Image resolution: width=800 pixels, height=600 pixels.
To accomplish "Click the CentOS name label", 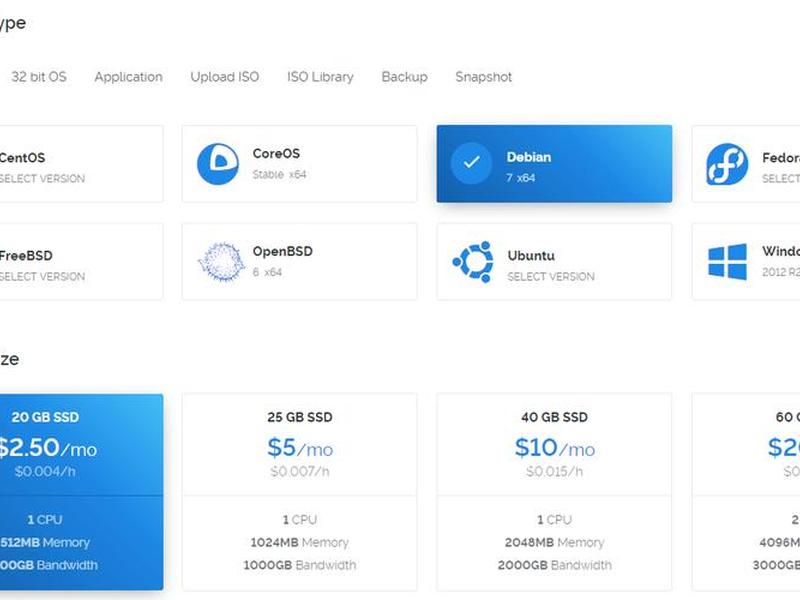I will [x=22, y=158].
